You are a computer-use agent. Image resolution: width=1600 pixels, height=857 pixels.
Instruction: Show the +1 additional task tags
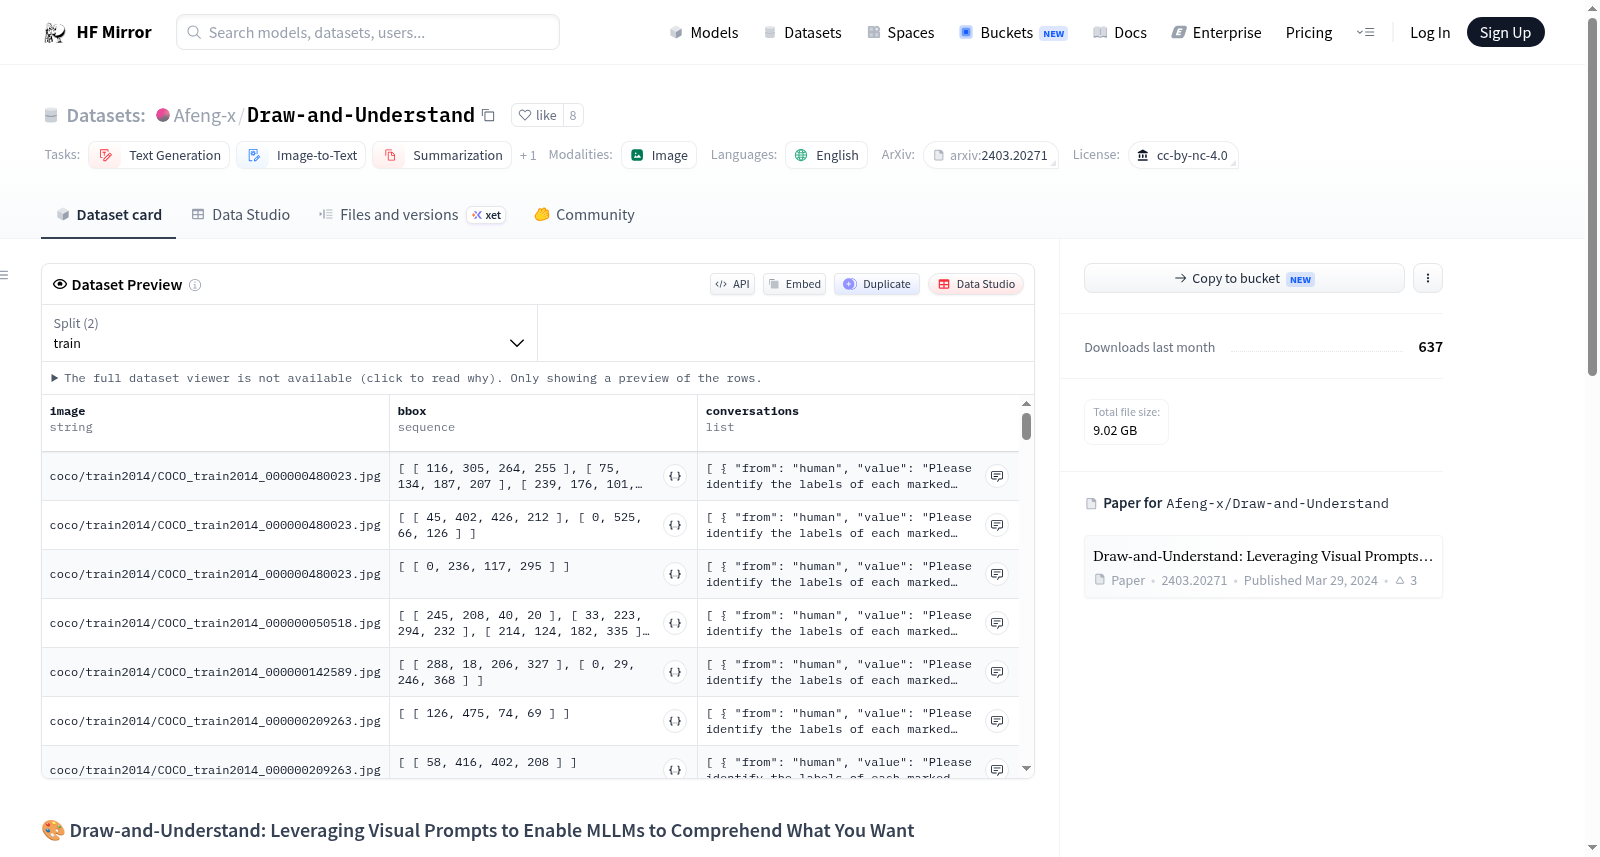(x=528, y=155)
